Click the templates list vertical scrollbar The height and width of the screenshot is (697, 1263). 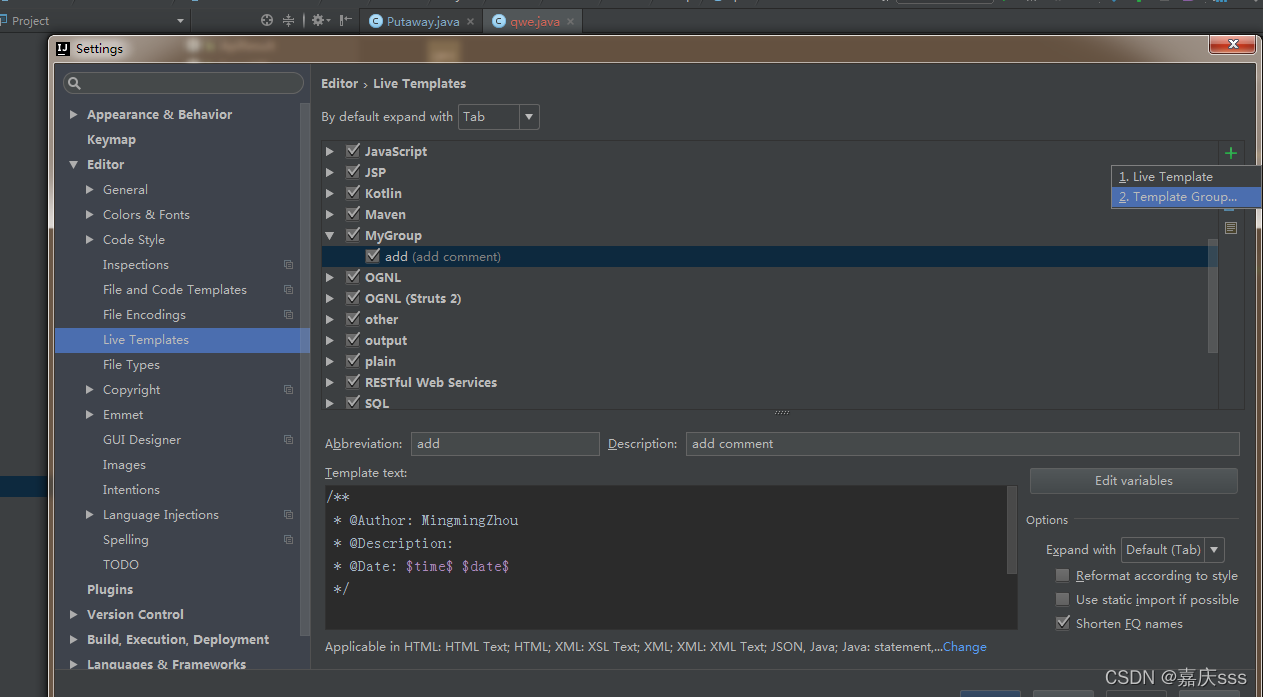coord(1213,296)
